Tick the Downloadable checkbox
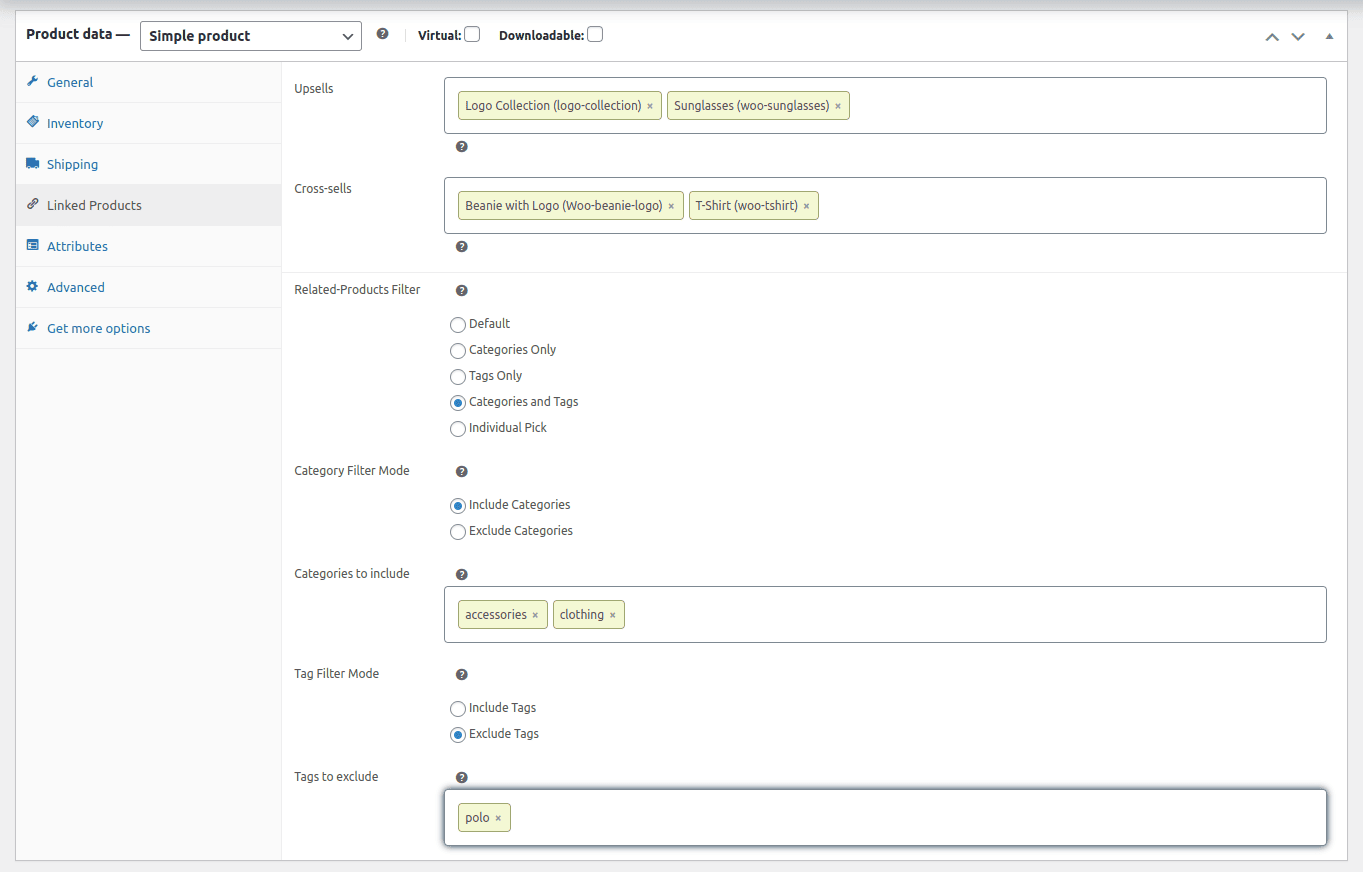This screenshot has height=872, width=1363. coord(595,35)
